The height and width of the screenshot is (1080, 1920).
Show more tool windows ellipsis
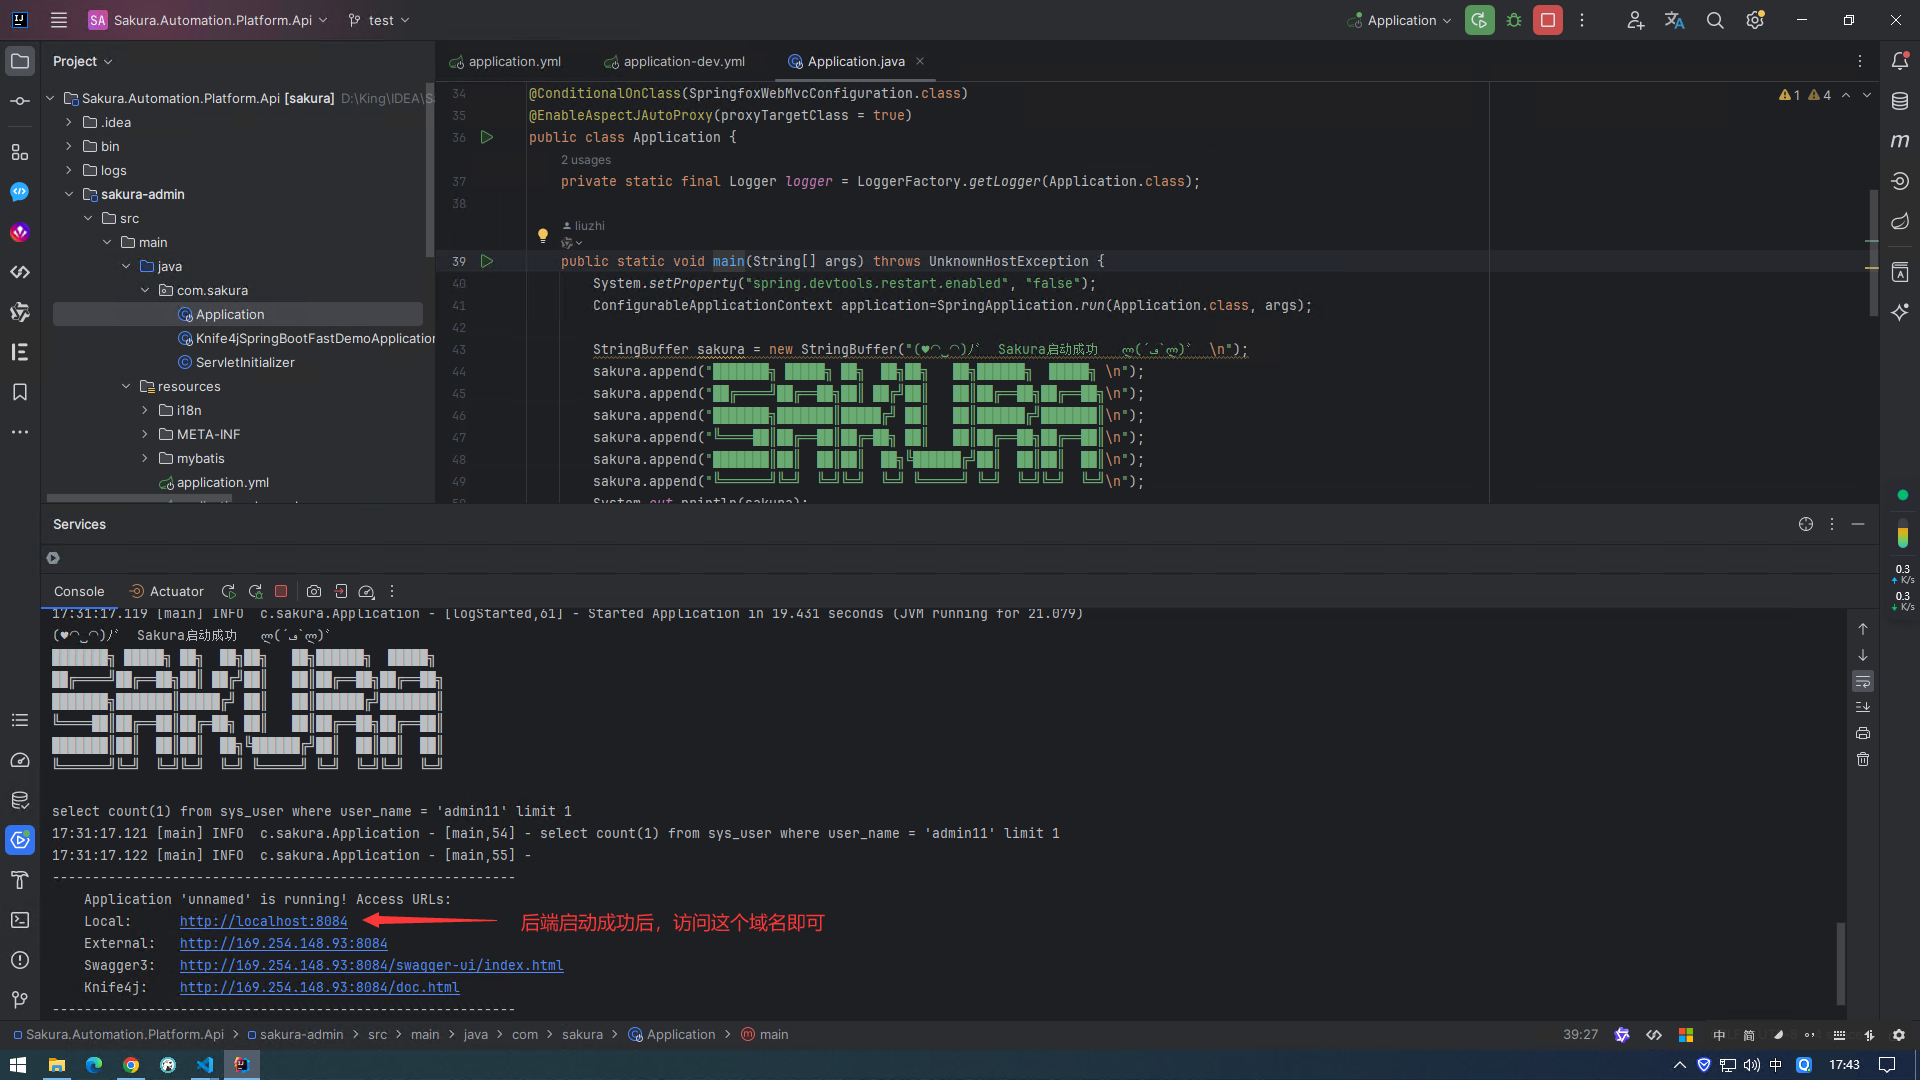20,432
